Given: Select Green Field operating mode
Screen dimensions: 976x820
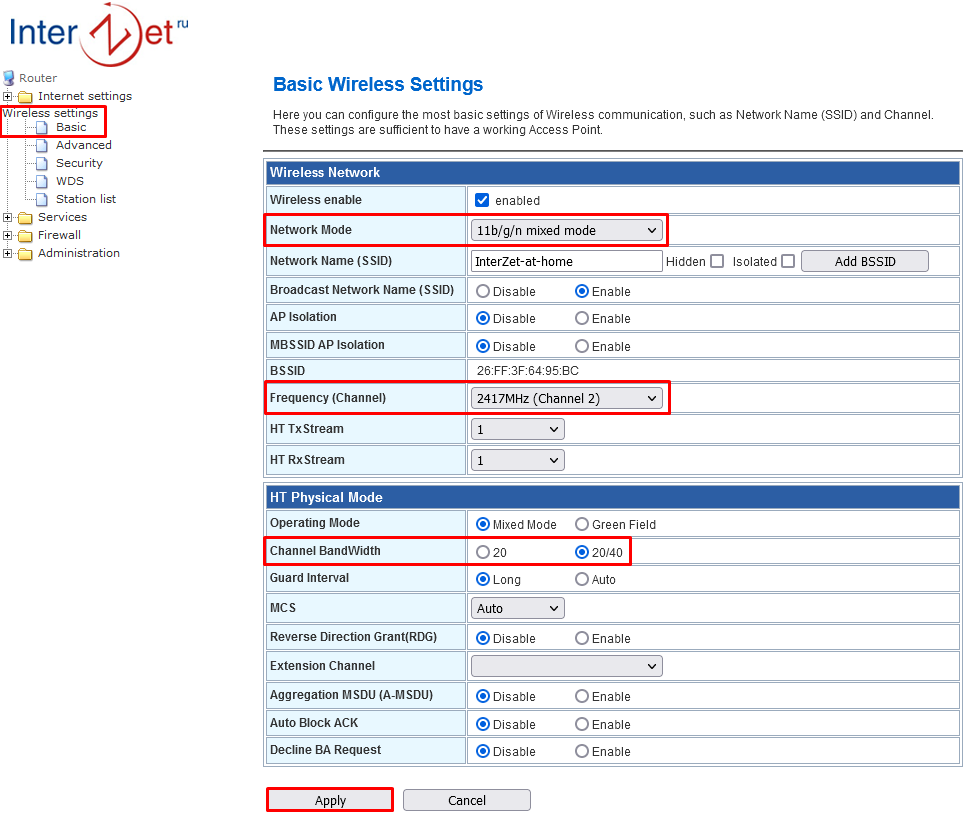Looking at the screenshot, I should point(582,525).
